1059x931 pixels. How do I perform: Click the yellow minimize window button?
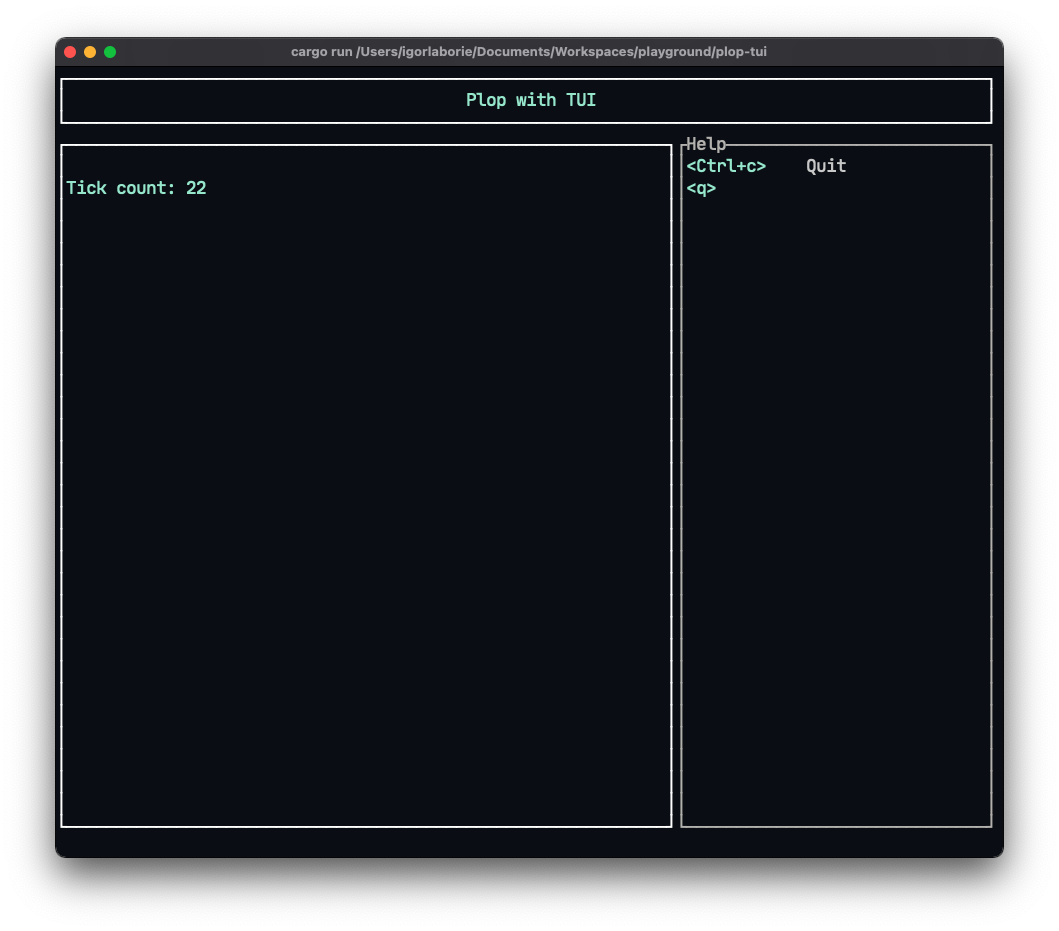pyautogui.click(x=90, y=52)
